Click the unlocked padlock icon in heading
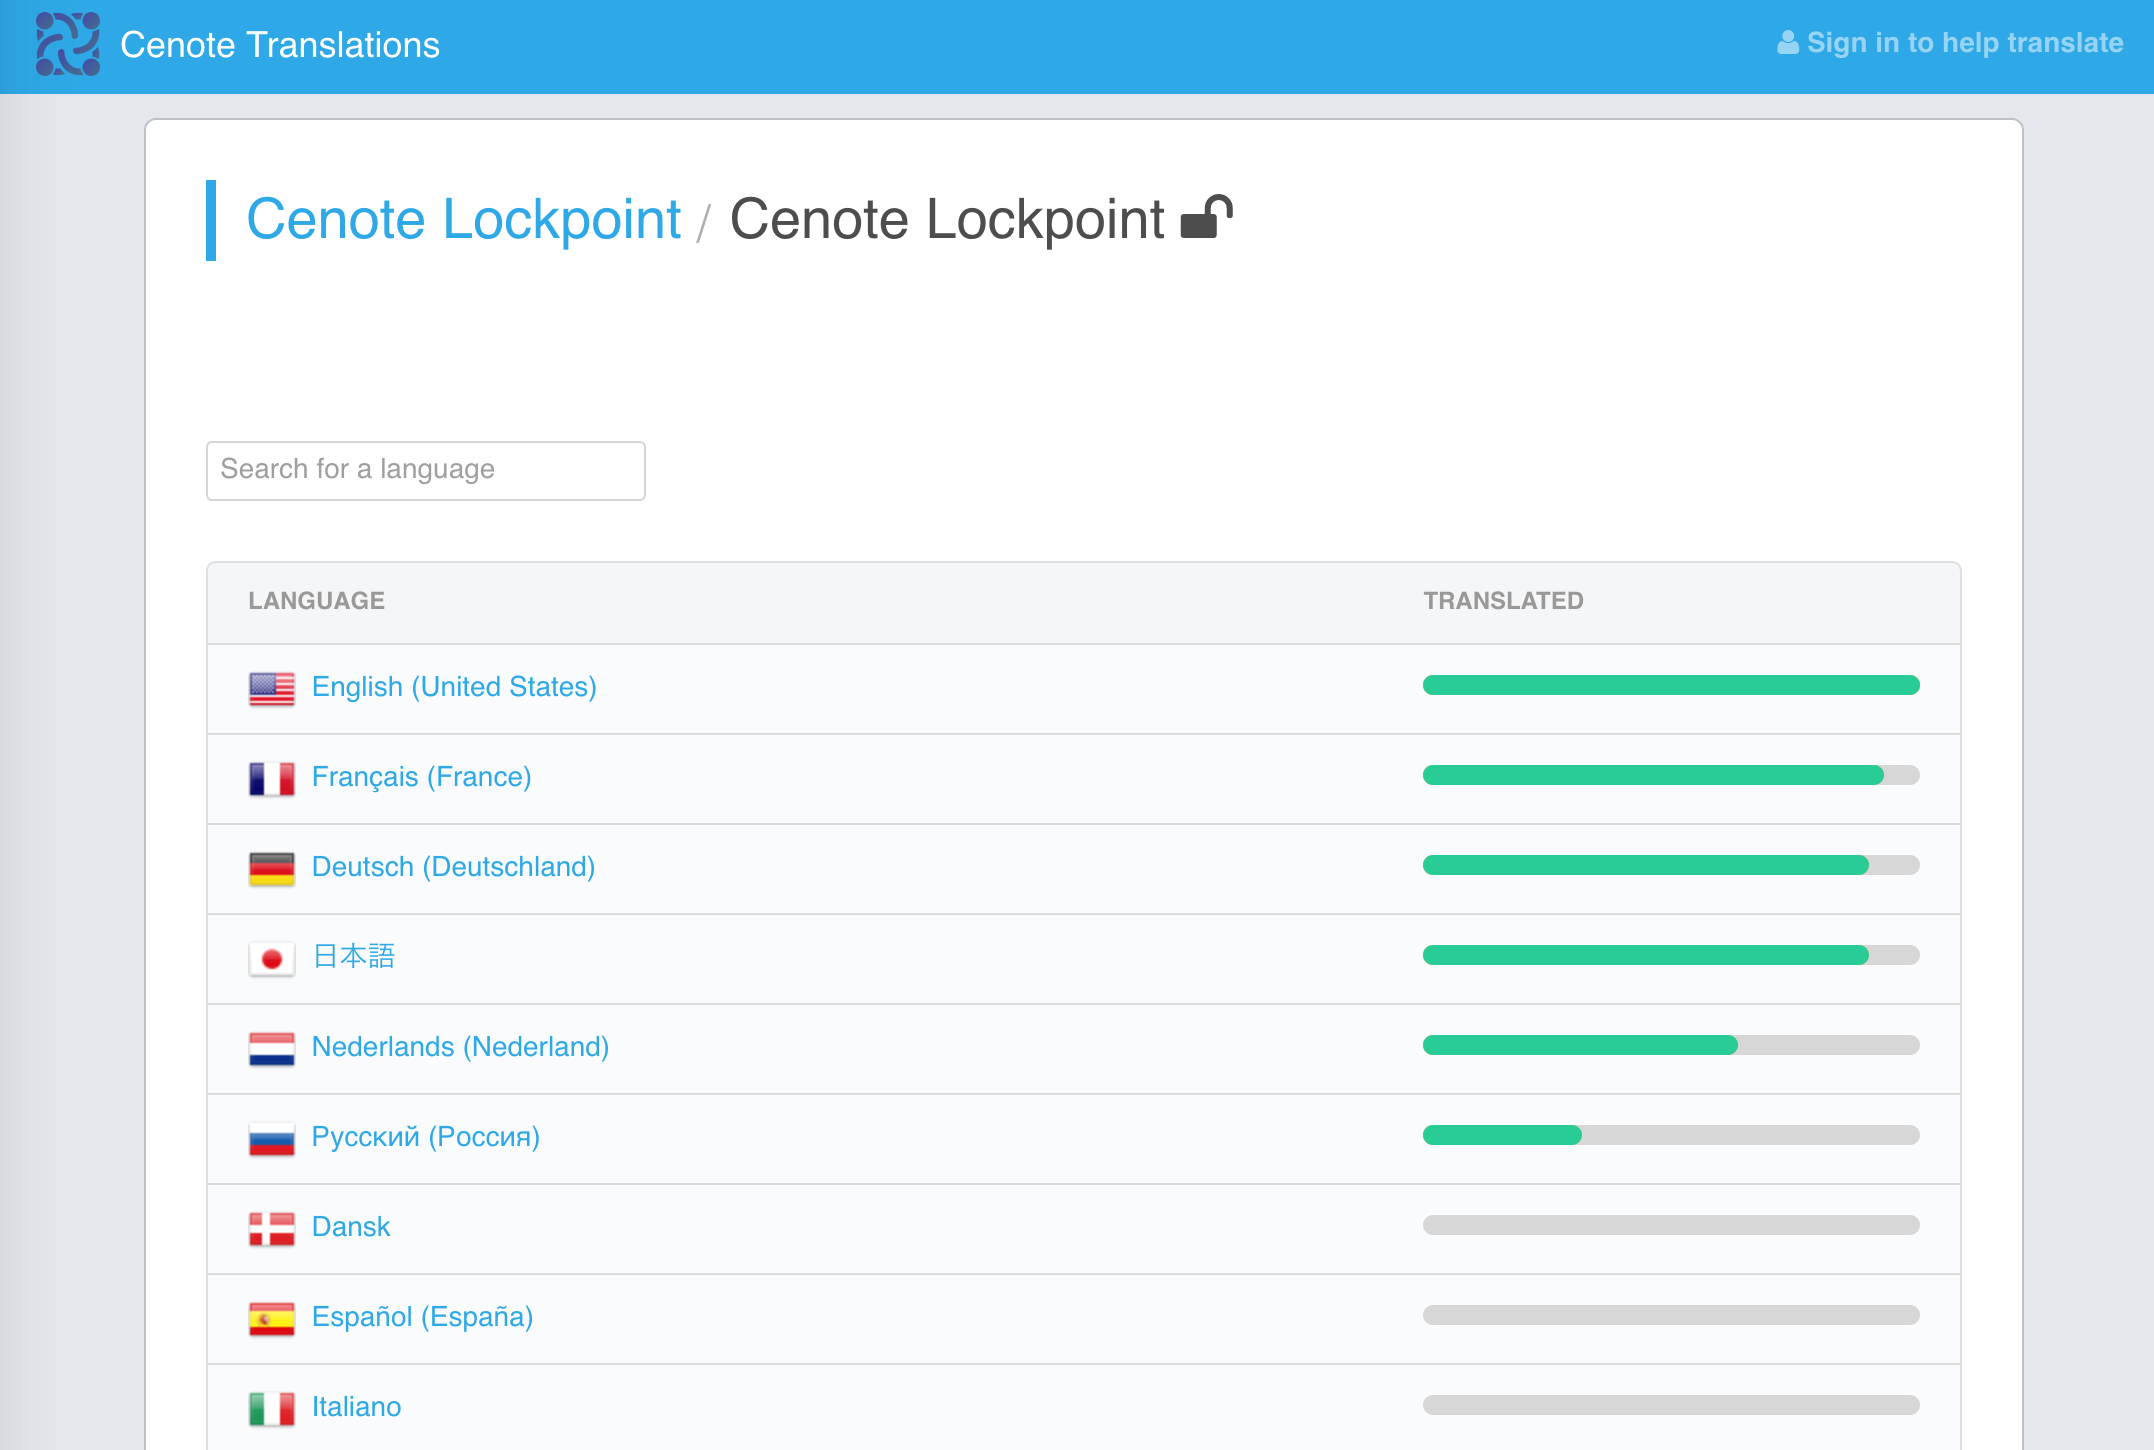This screenshot has width=2154, height=1450. click(x=1207, y=217)
